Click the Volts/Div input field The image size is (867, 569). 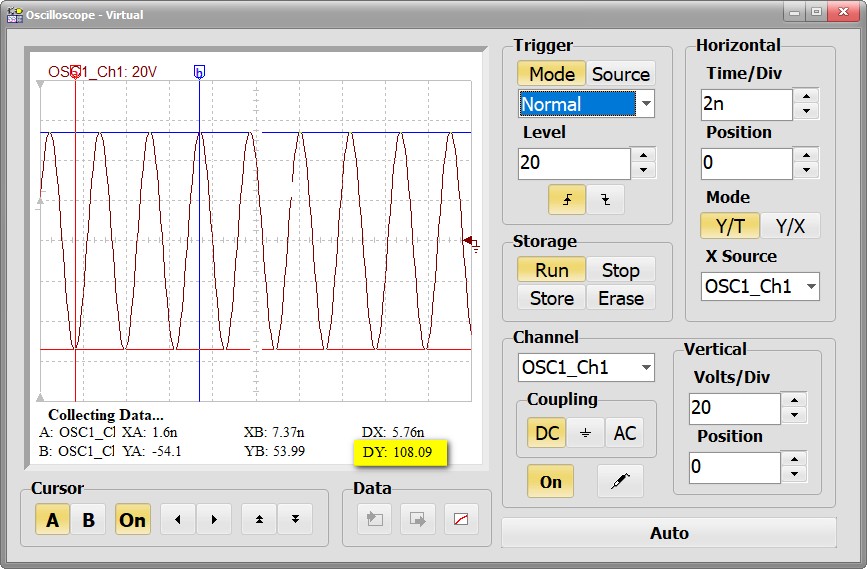pos(734,408)
